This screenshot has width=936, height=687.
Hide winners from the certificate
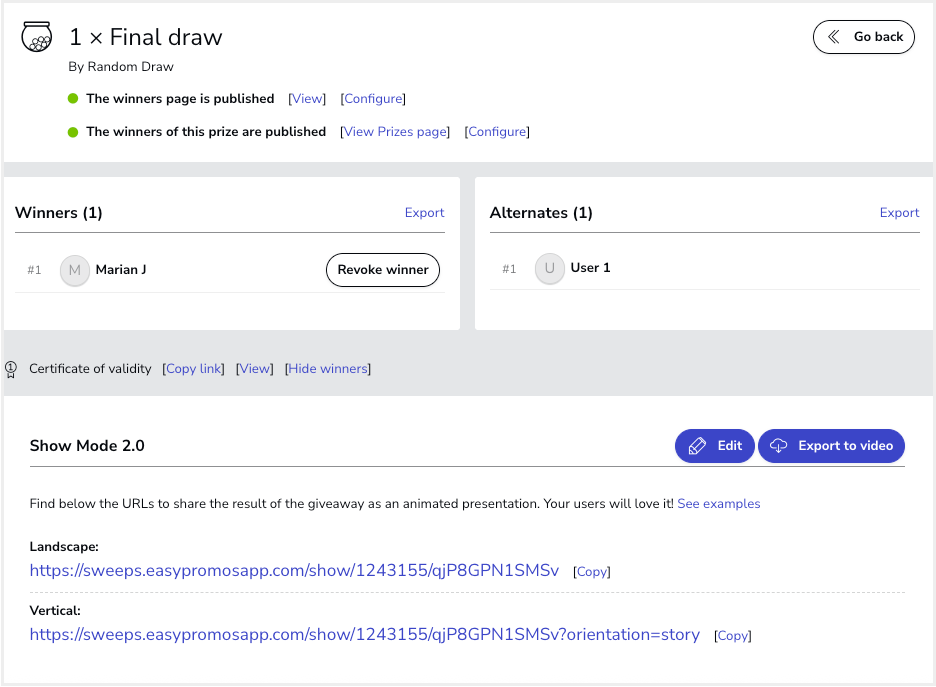328,369
